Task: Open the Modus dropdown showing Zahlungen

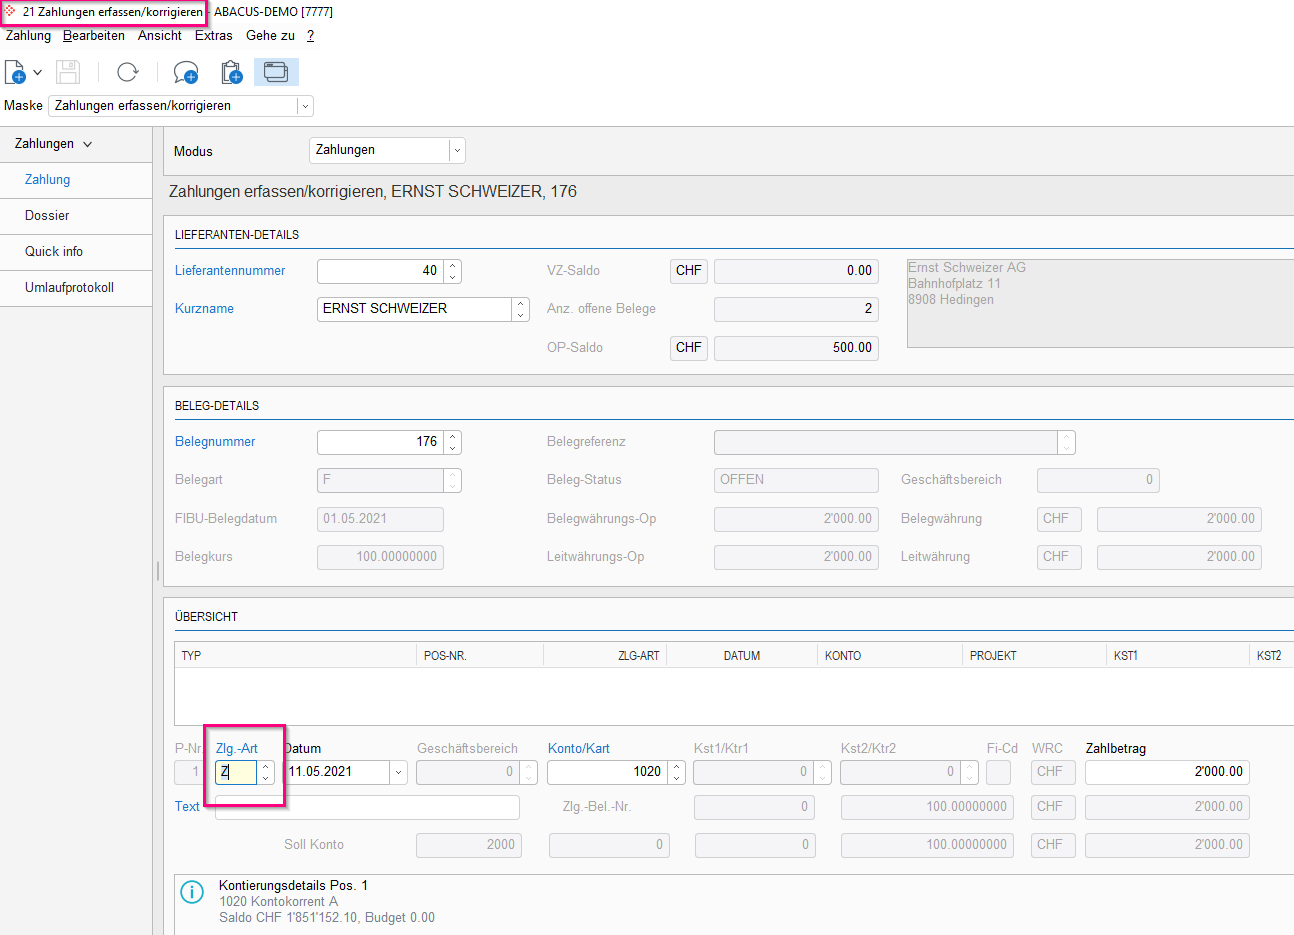Action: click(457, 151)
